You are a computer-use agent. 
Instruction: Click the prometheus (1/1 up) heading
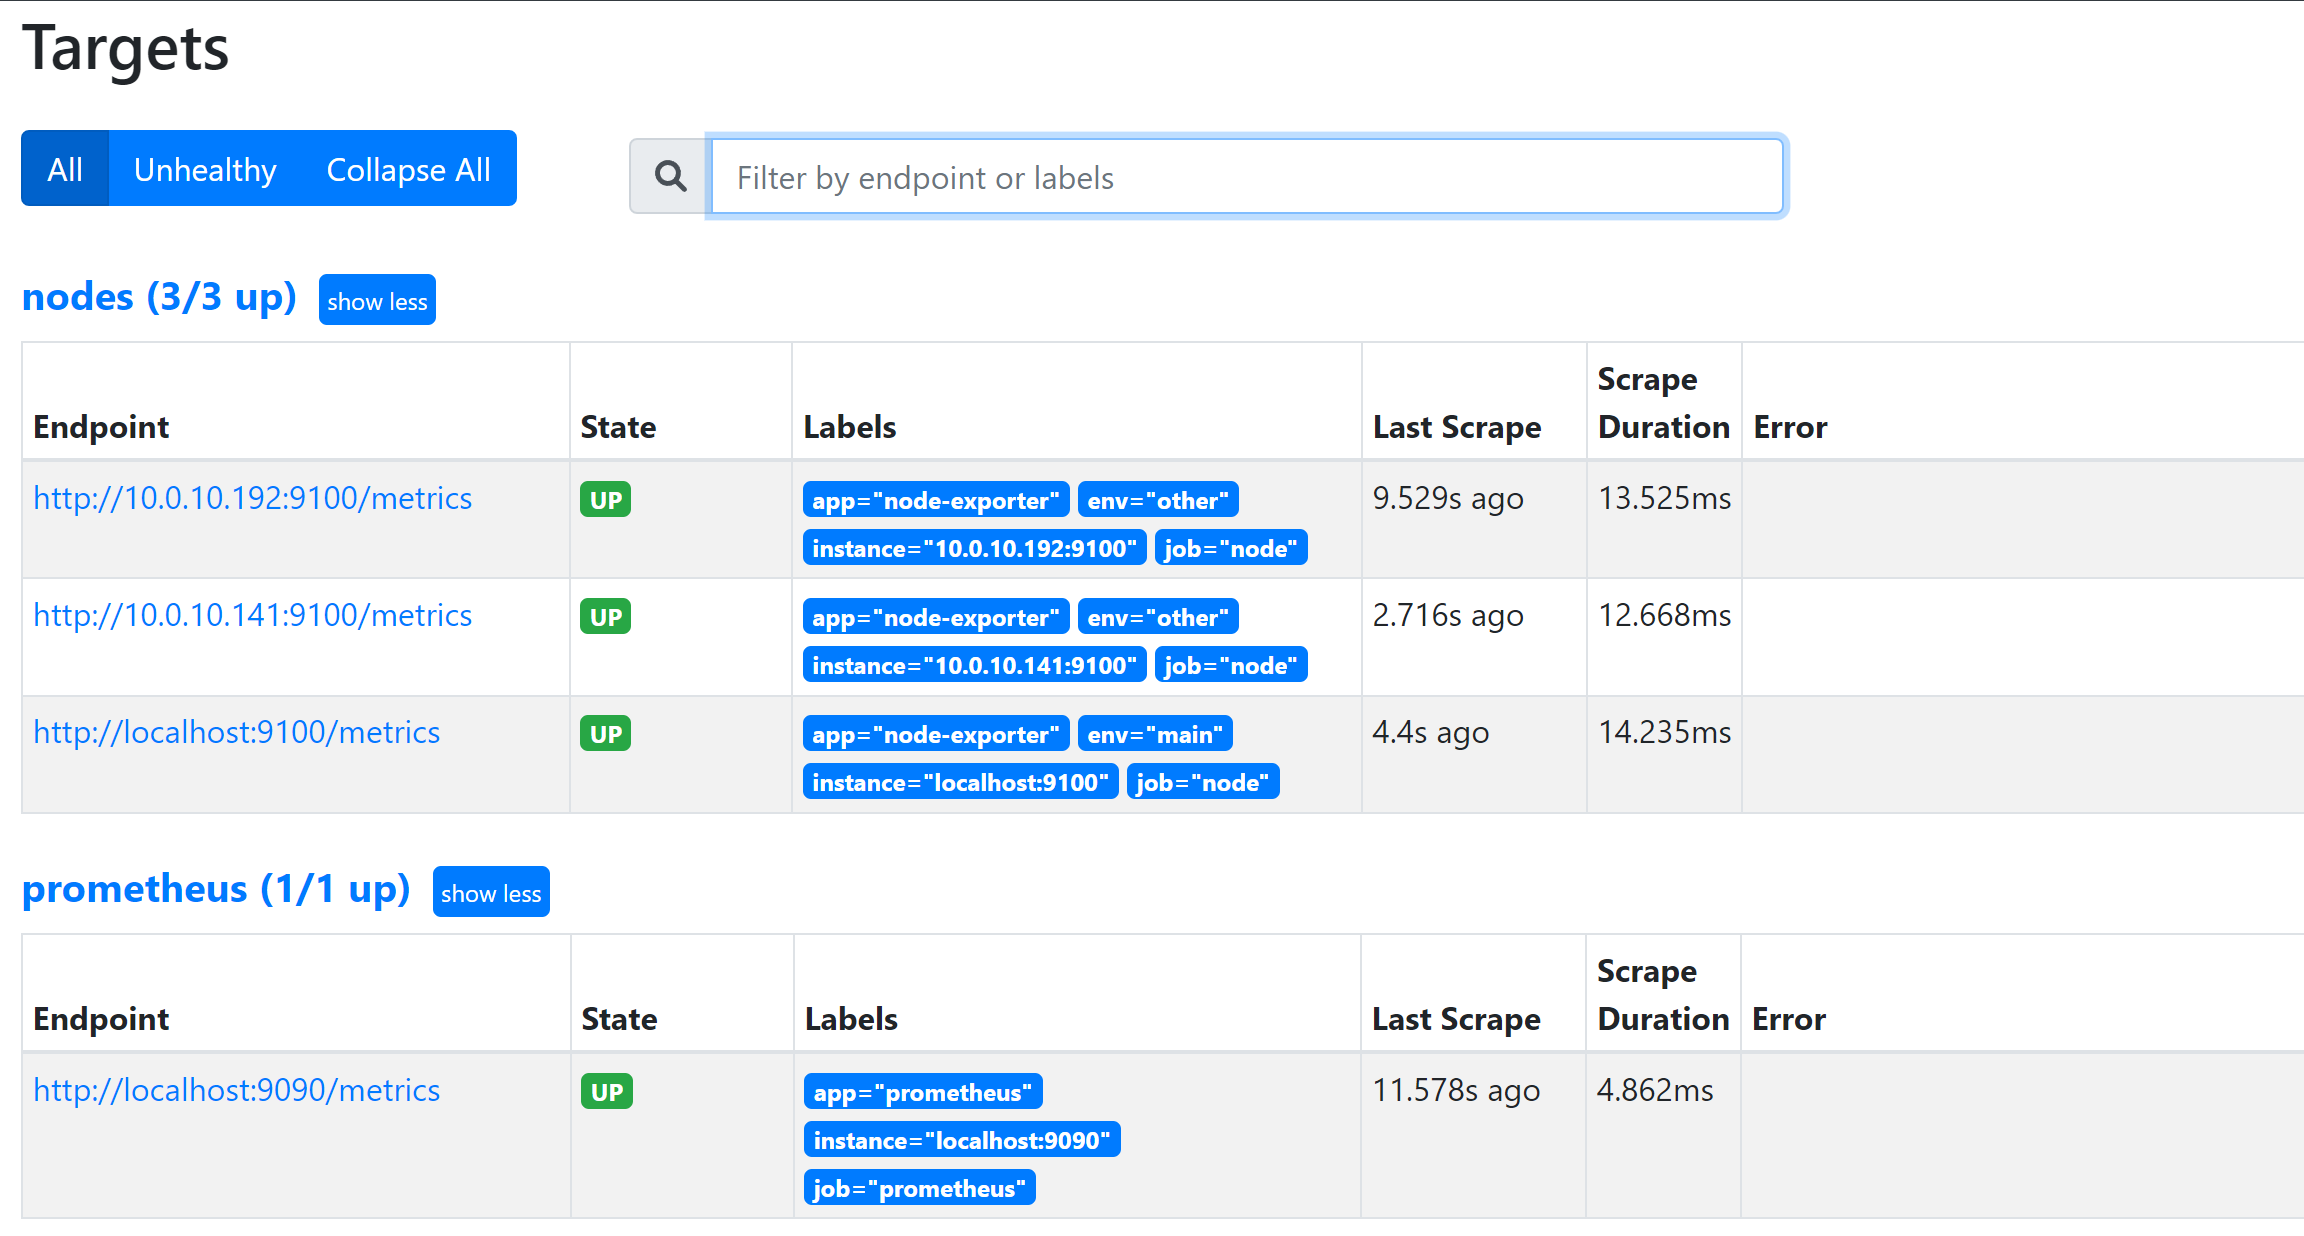[216, 889]
